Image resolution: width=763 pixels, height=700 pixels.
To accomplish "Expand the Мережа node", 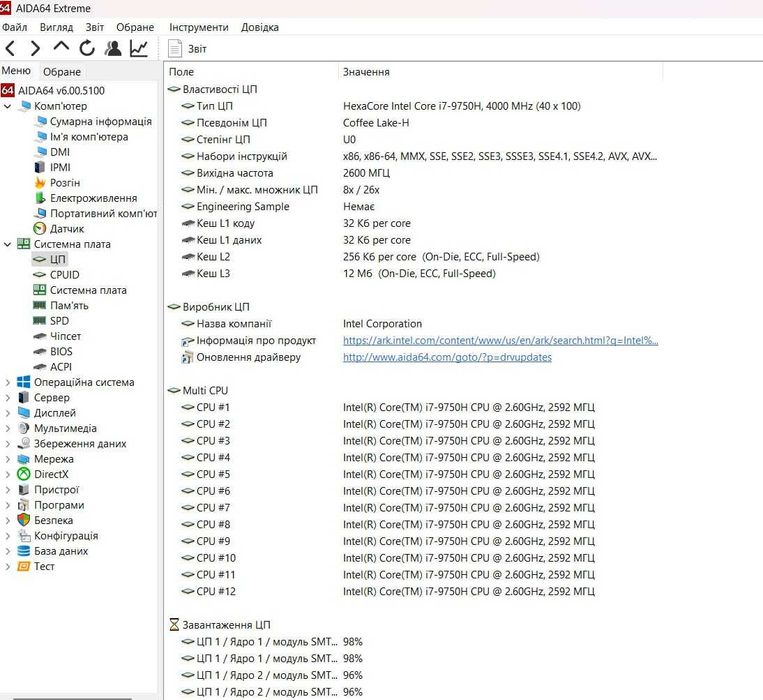I will tap(7, 459).
